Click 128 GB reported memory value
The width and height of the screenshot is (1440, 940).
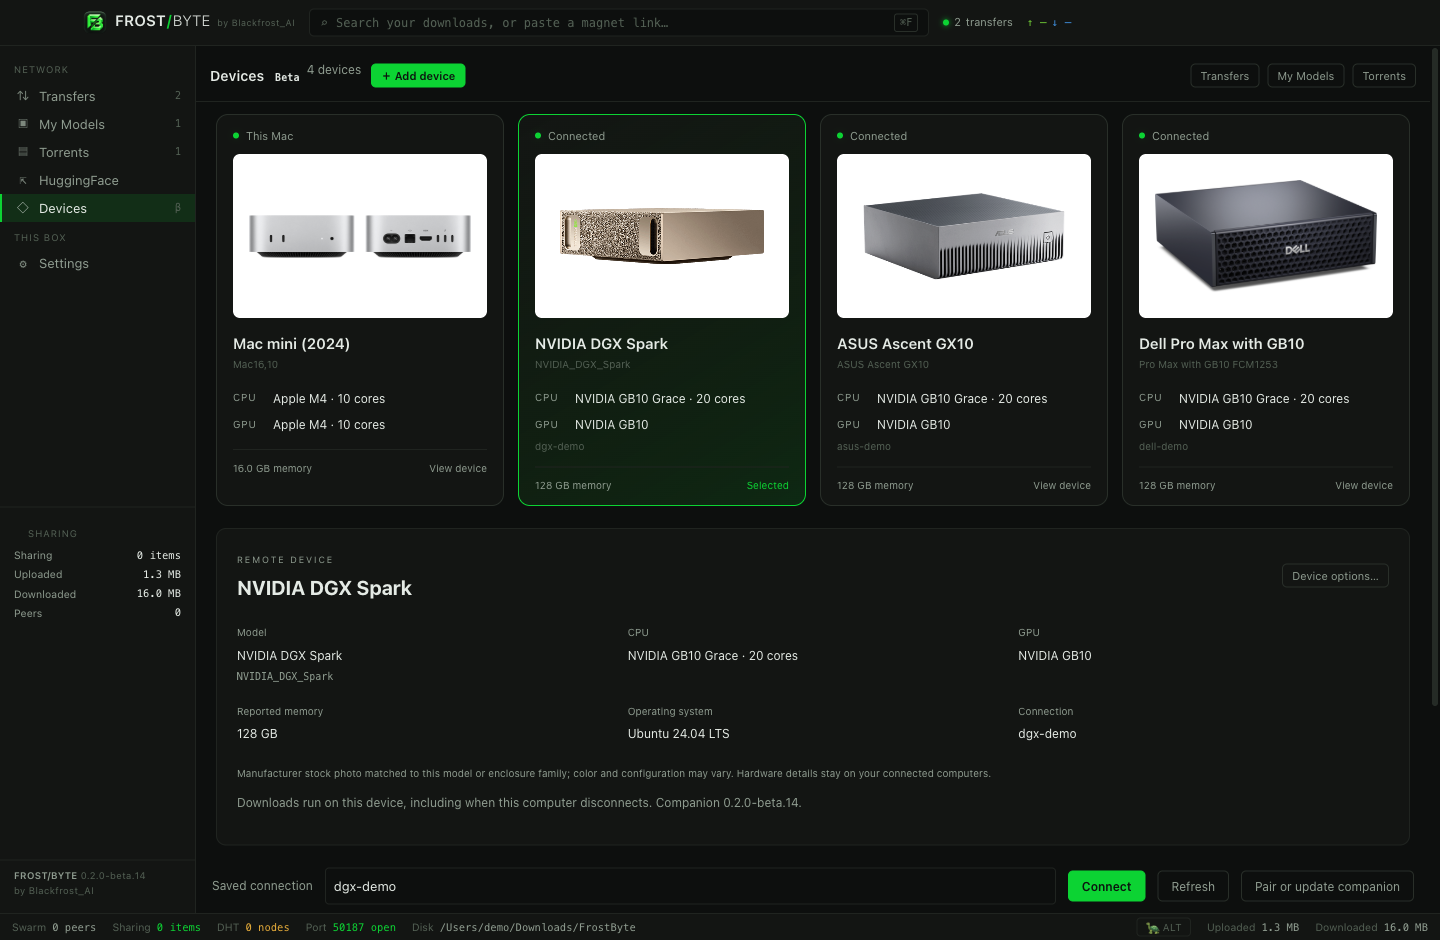pyautogui.click(x=257, y=734)
